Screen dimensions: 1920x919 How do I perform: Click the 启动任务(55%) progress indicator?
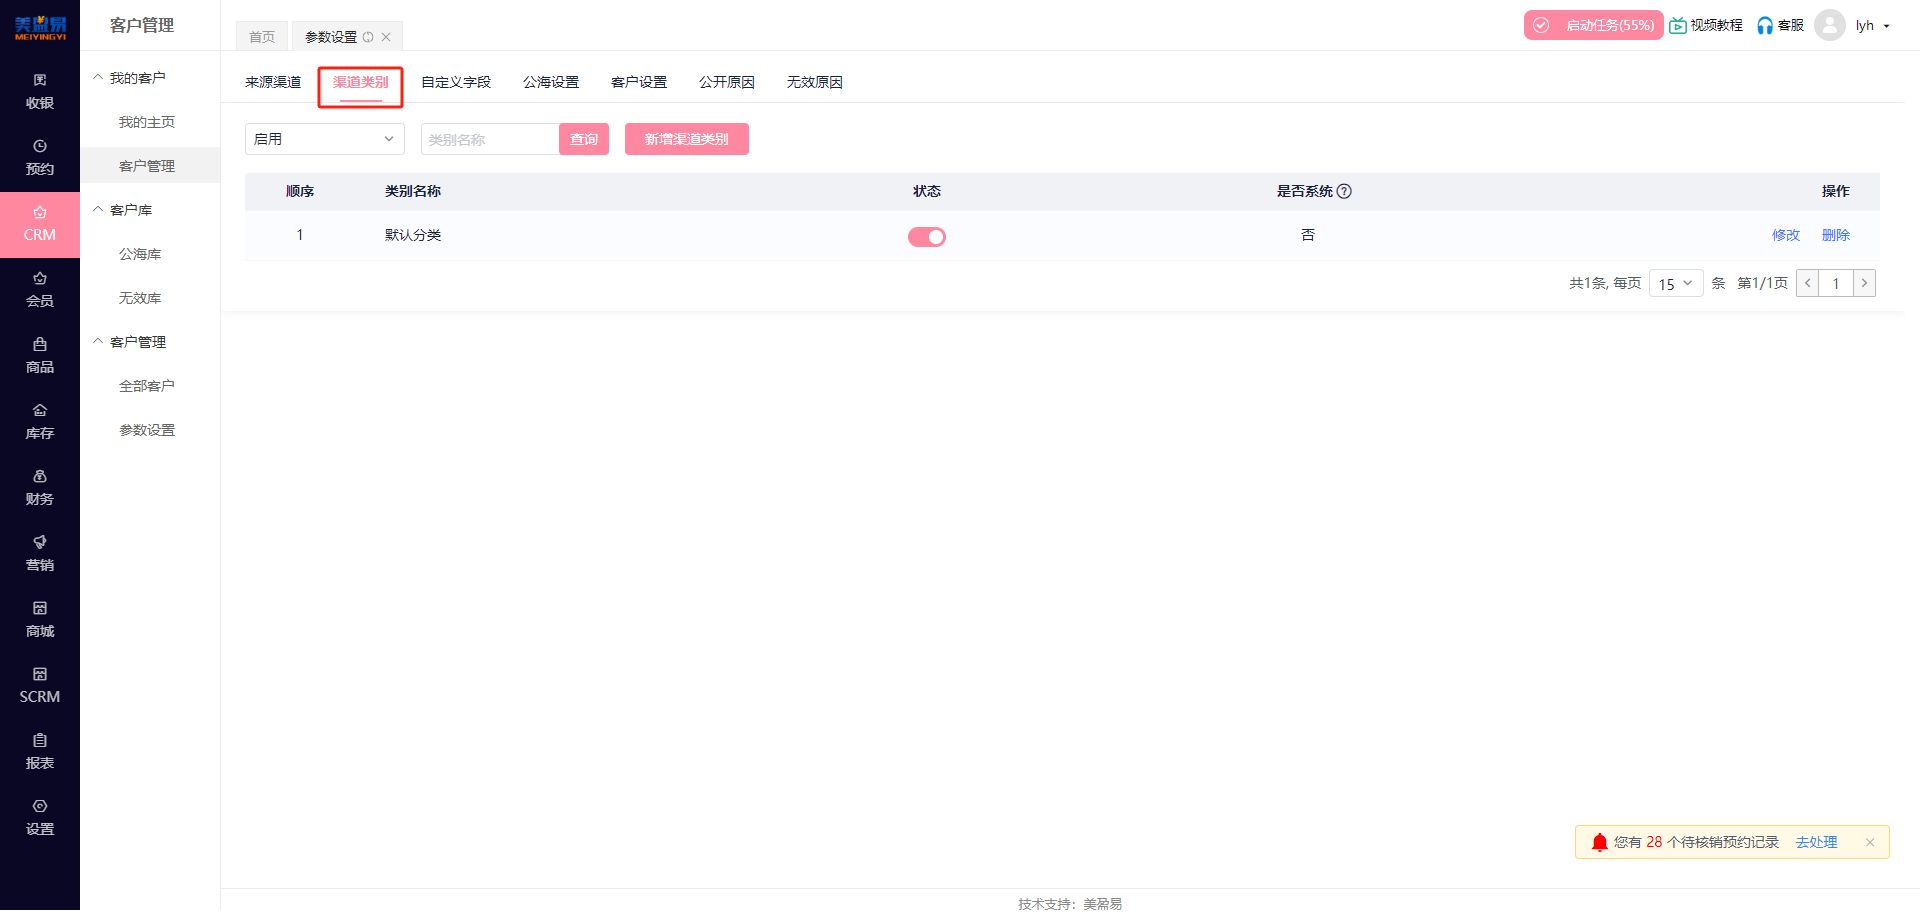pos(1593,25)
